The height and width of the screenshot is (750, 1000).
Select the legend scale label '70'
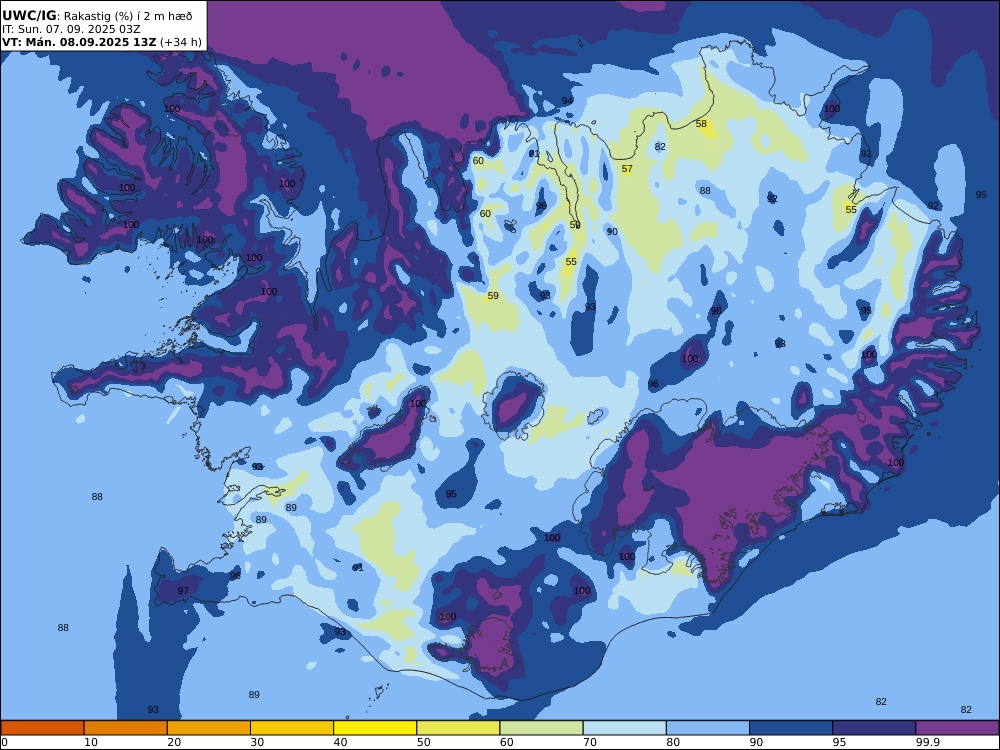click(x=590, y=742)
